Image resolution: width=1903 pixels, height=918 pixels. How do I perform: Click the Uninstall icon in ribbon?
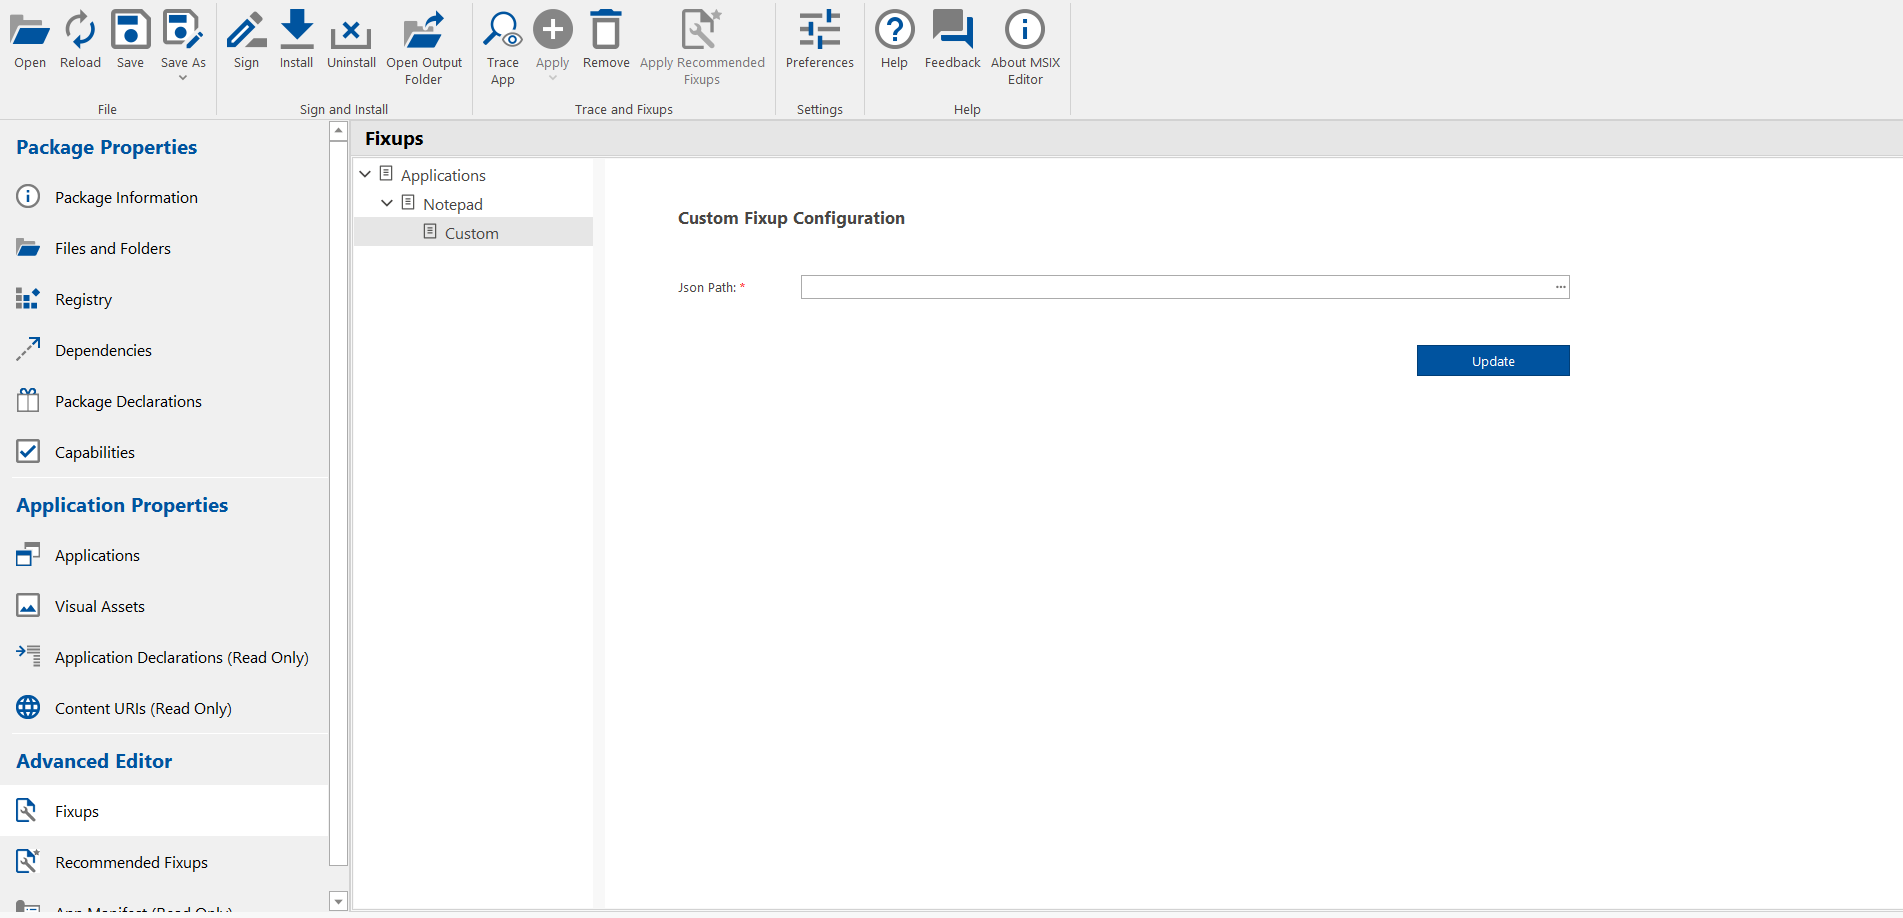tap(351, 31)
